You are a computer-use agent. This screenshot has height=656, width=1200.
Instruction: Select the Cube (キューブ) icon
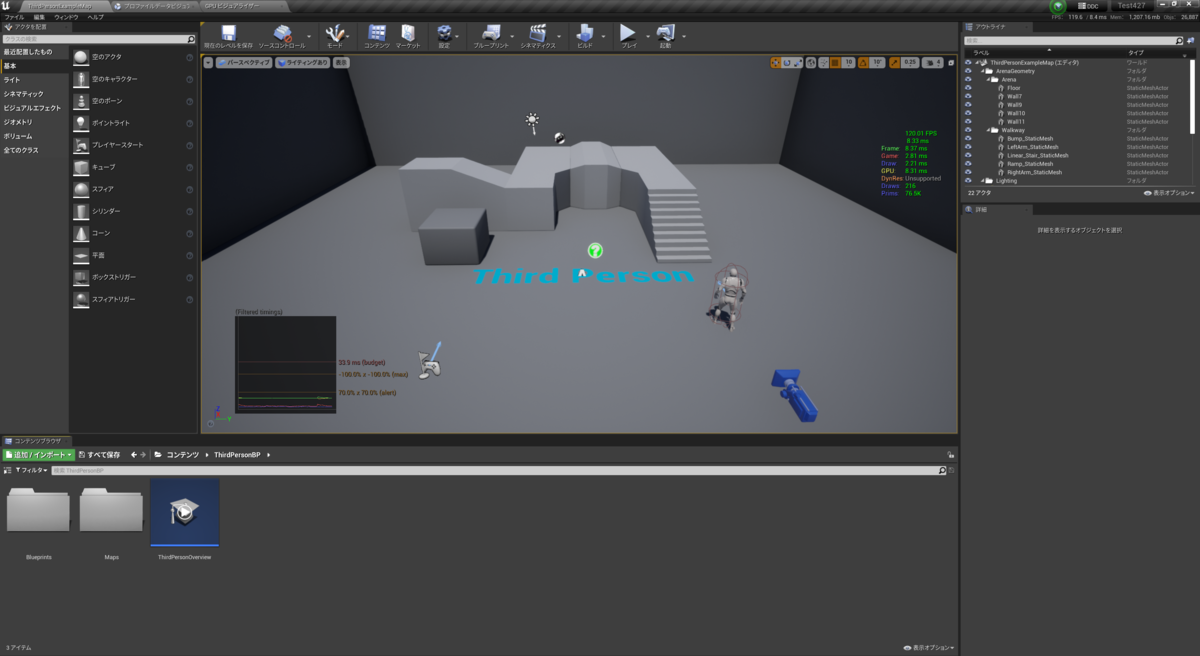(x=81, y=167)
